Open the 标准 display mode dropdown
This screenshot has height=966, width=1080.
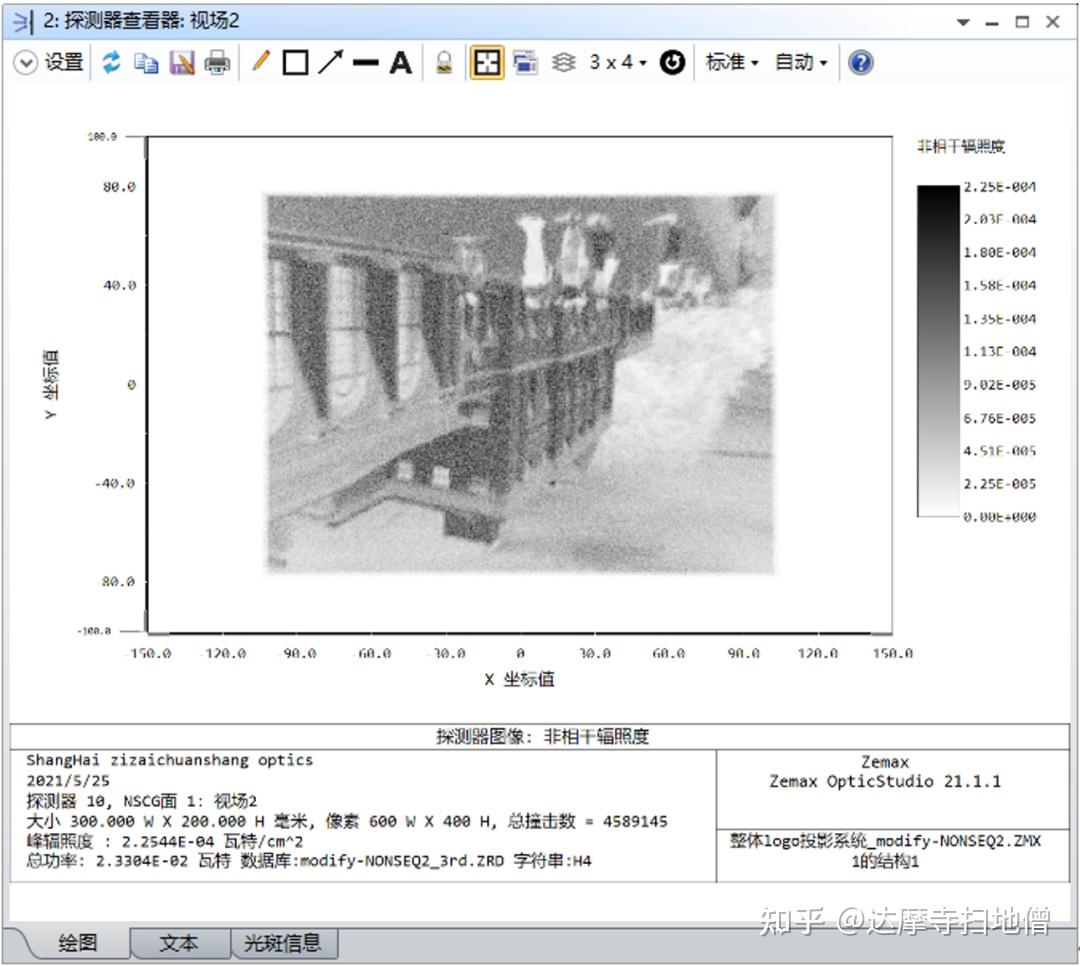[x=731, y=62]
